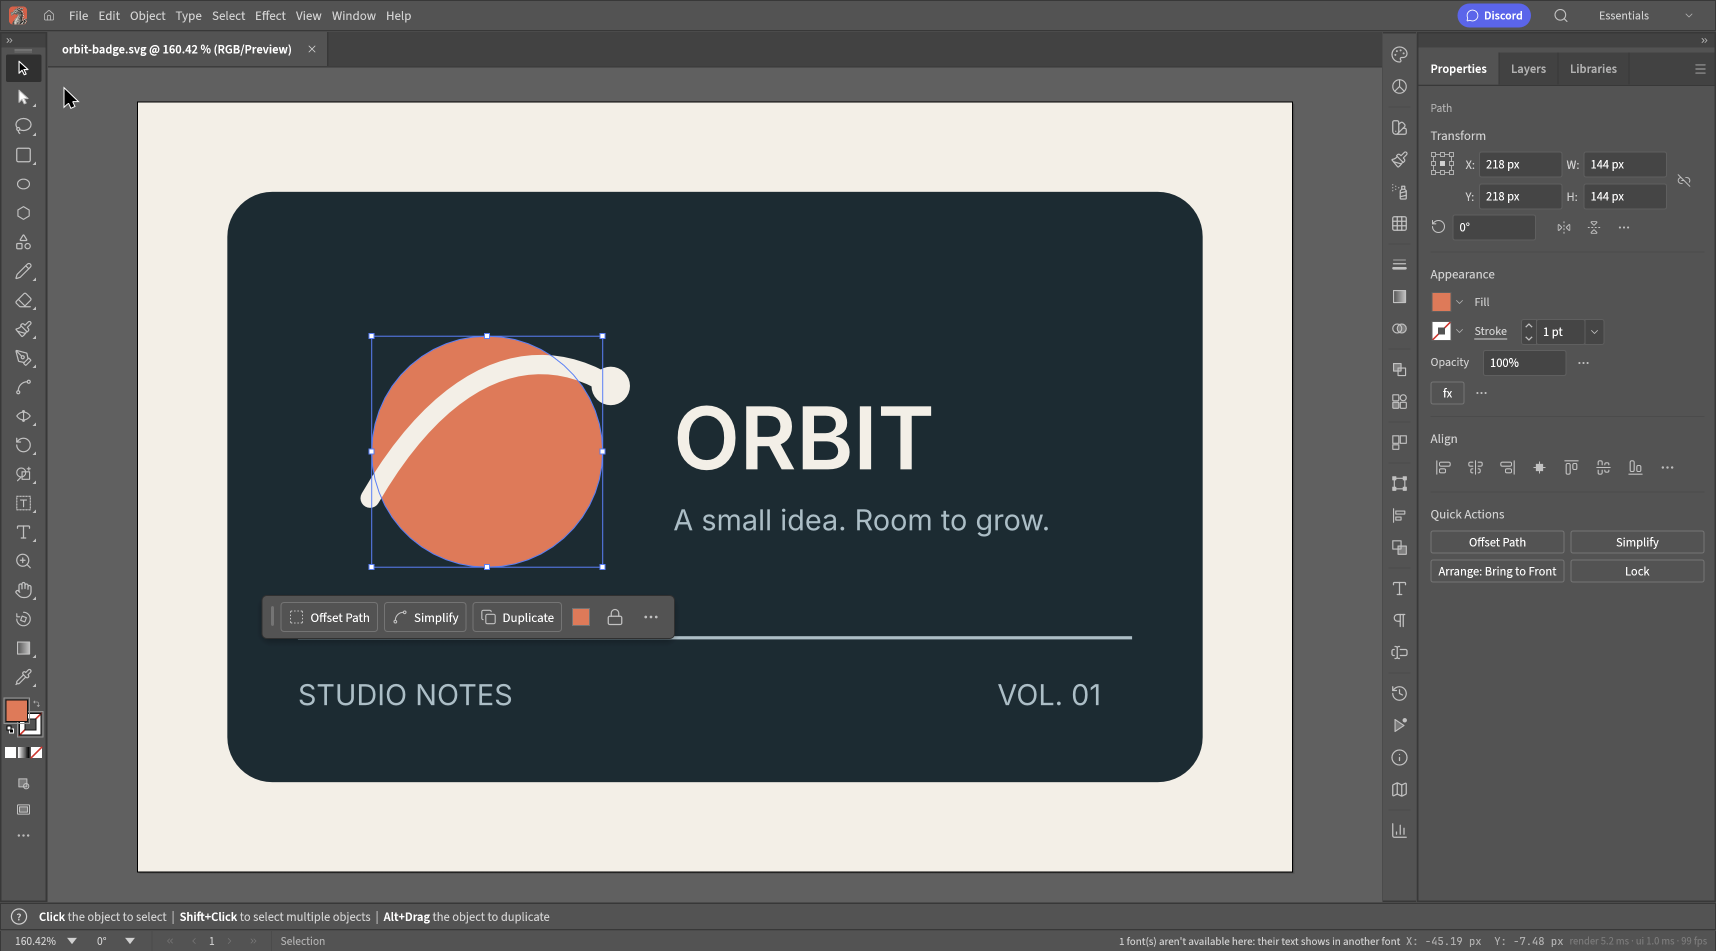Image resolution: width=1716 pixels, height=951 pixels.
Task: Flip the object vertically
Action: pyautogui.click(x=1594, y=227)
